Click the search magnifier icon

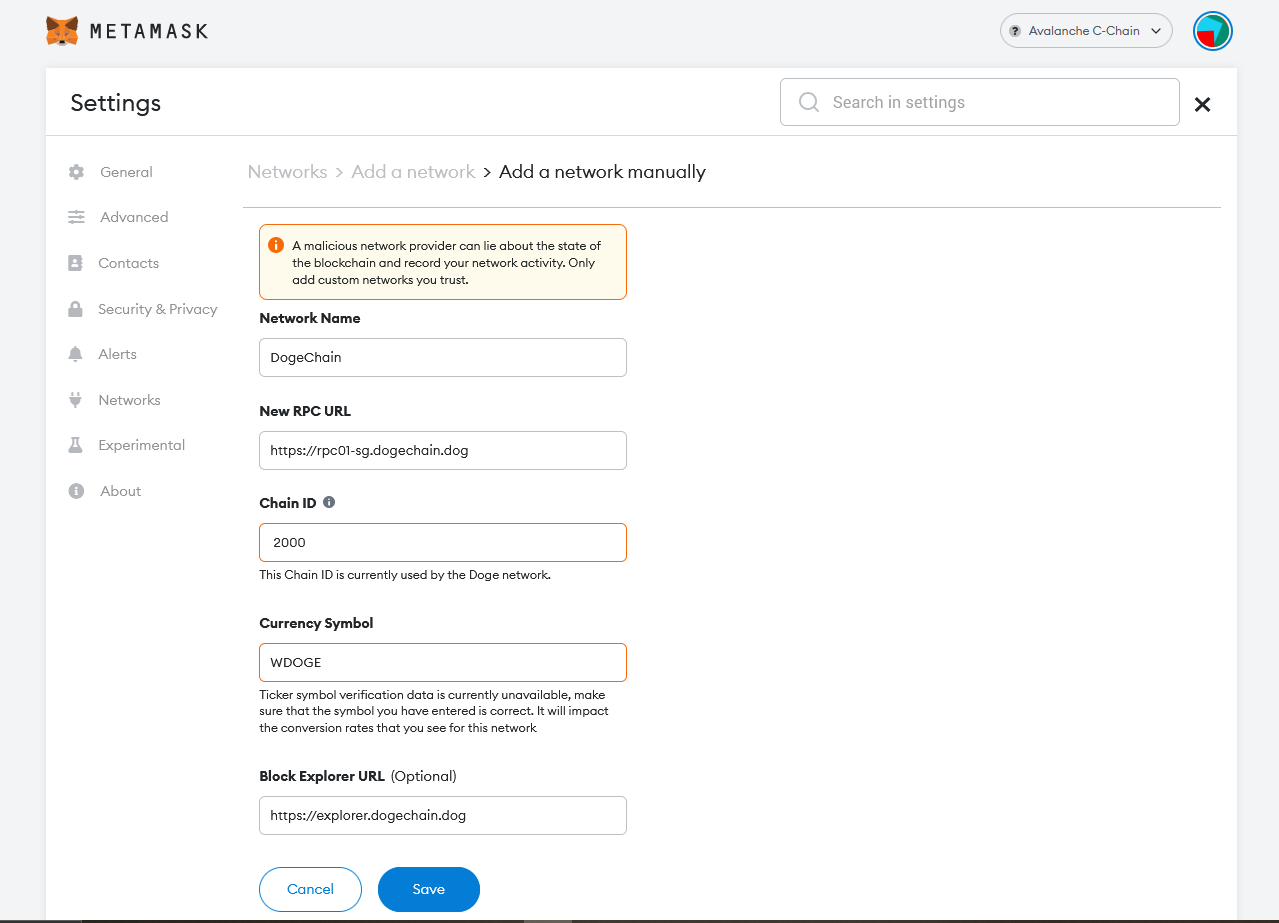(x=809, y=102)
